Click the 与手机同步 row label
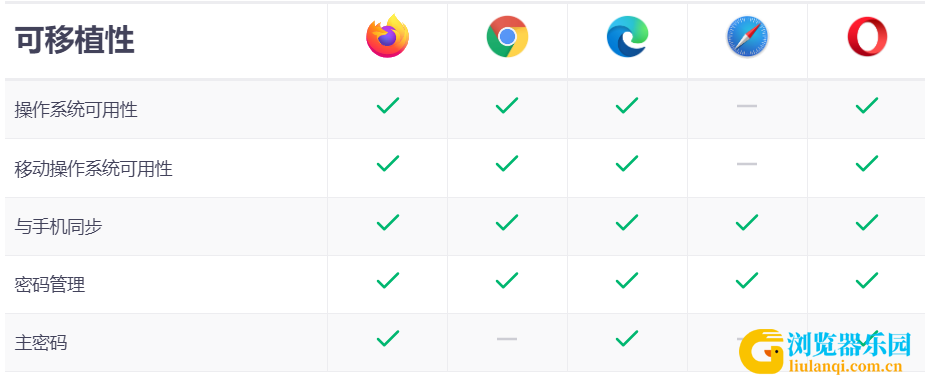 click(58, 226)
